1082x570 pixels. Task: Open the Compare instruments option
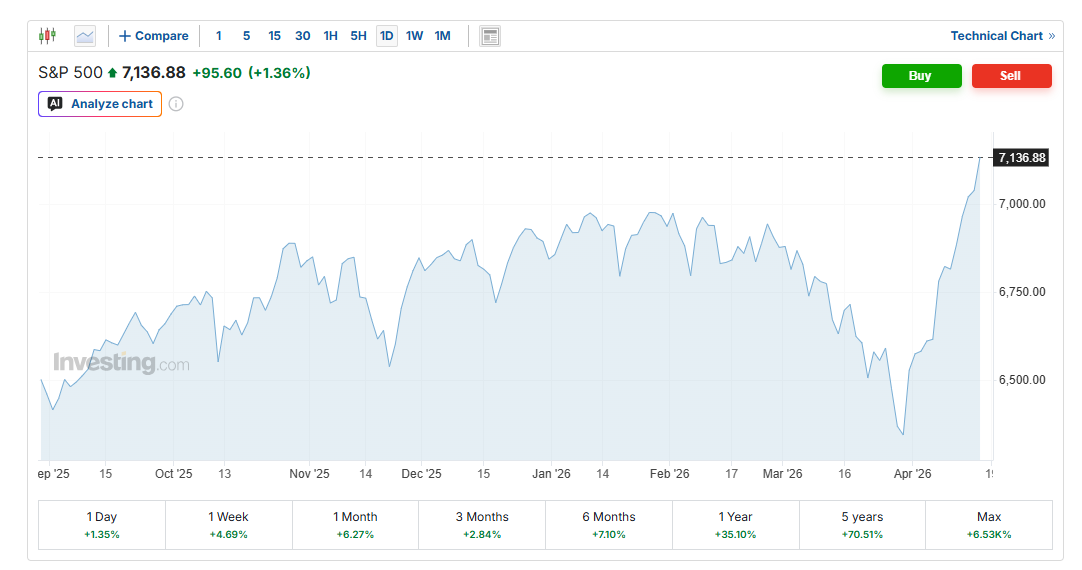pyautogui.click(x=153, y=36)
